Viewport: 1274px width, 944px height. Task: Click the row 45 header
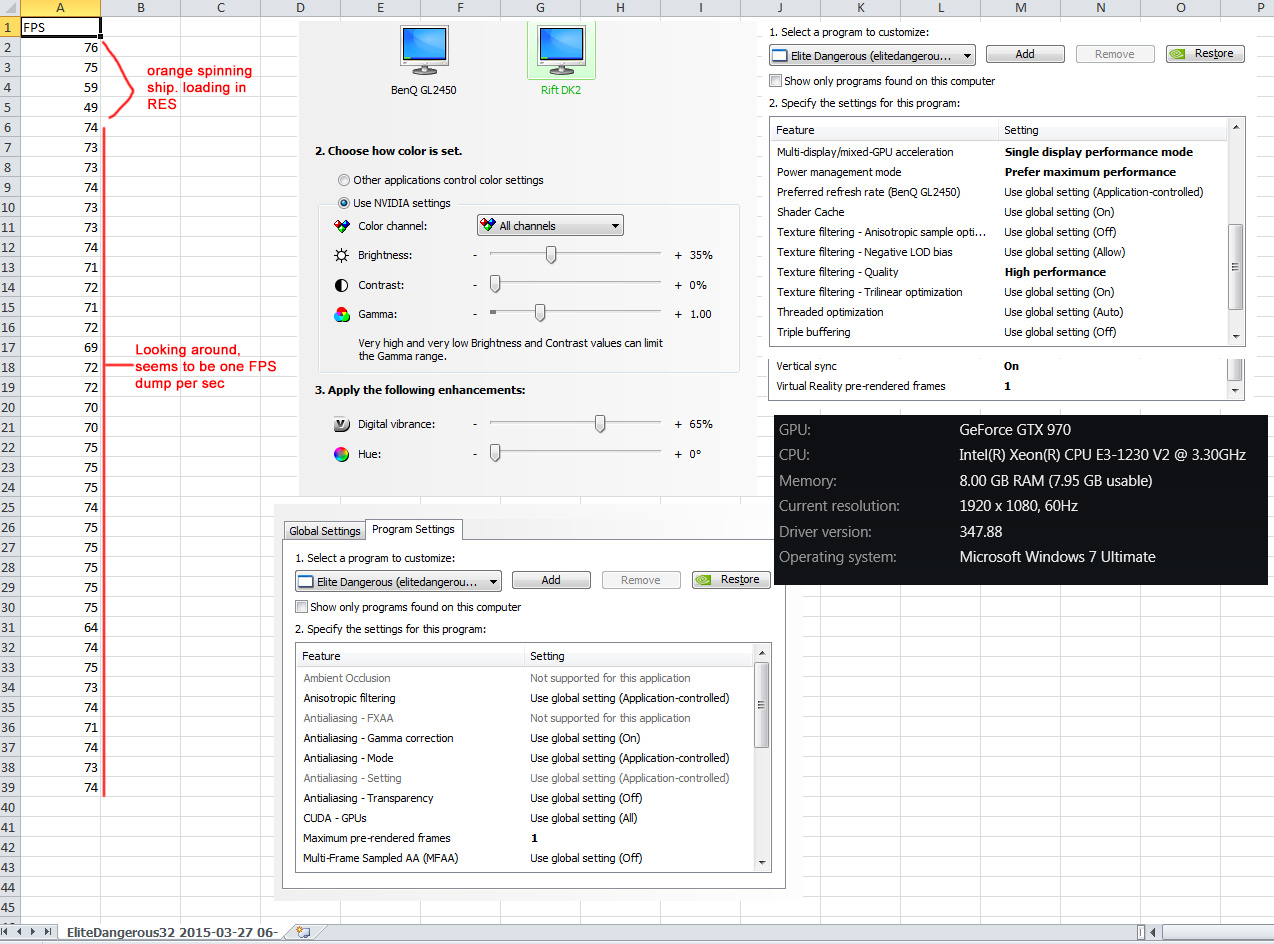click(10, 908)
